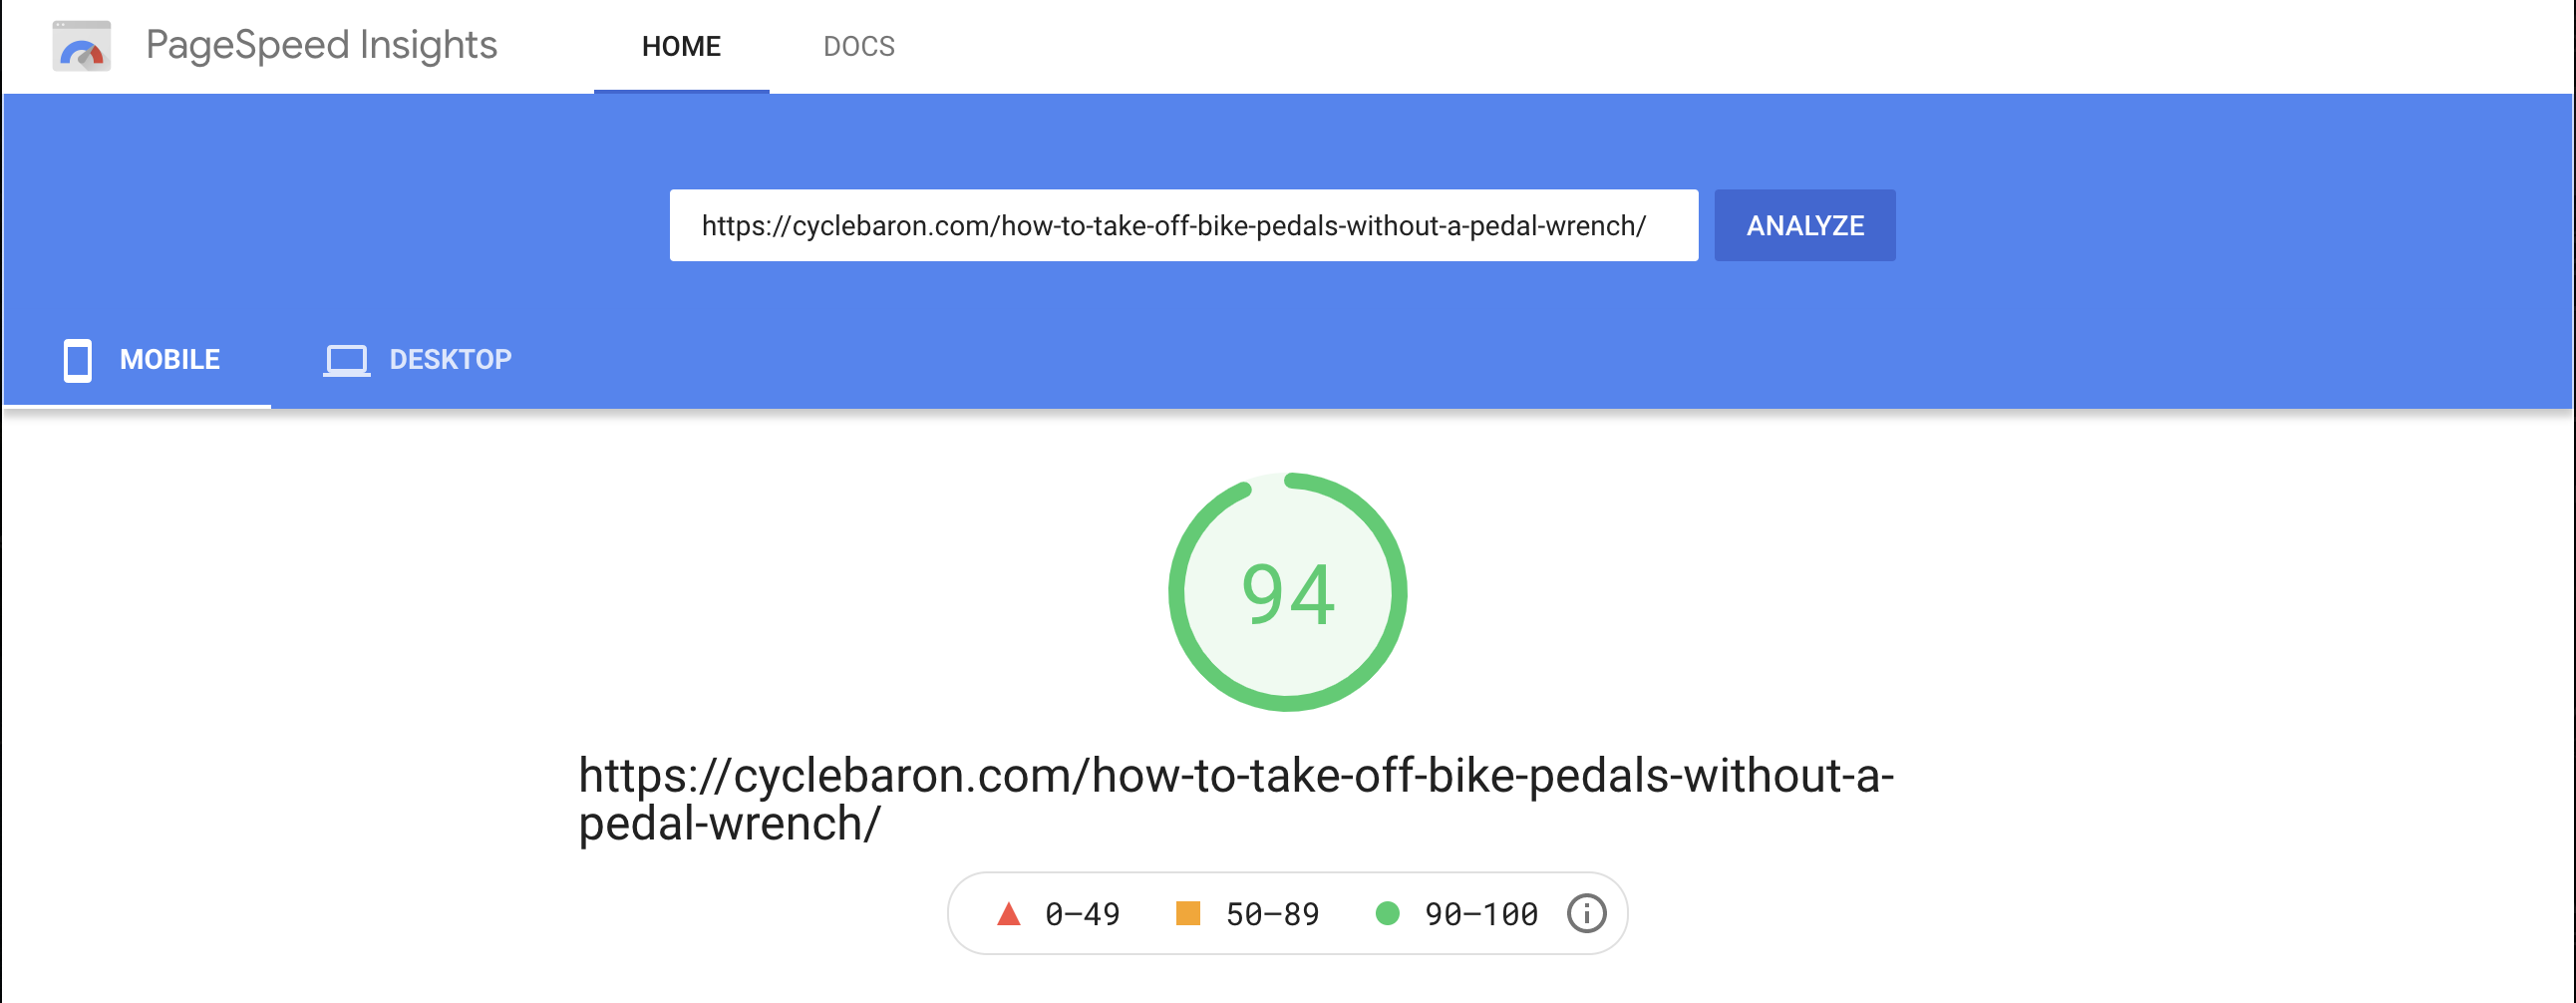2576x1003 pixels.
Task: Open the score legend info icon
Action: click(1586, 913)
